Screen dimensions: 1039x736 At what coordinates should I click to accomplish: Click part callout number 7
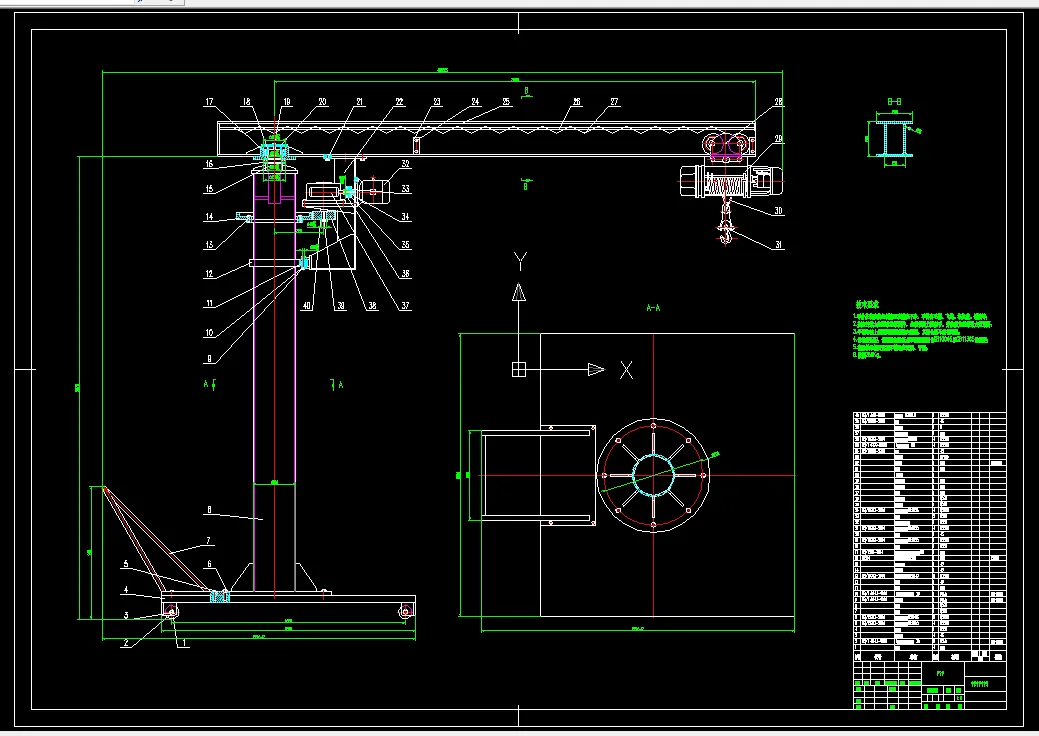208,541
